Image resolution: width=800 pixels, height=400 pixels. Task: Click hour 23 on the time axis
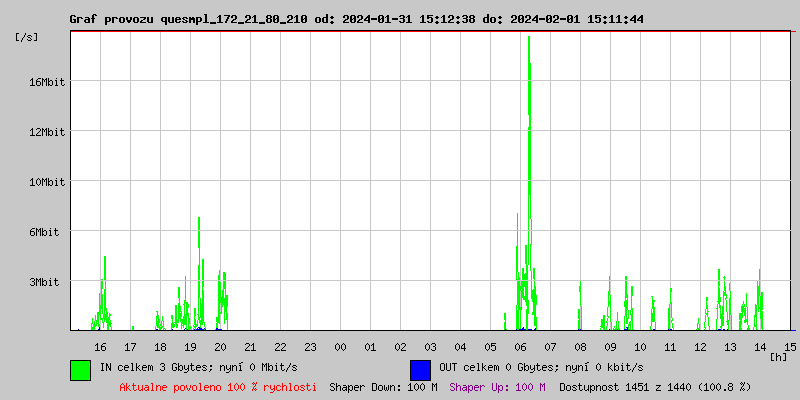pos(310,346)
